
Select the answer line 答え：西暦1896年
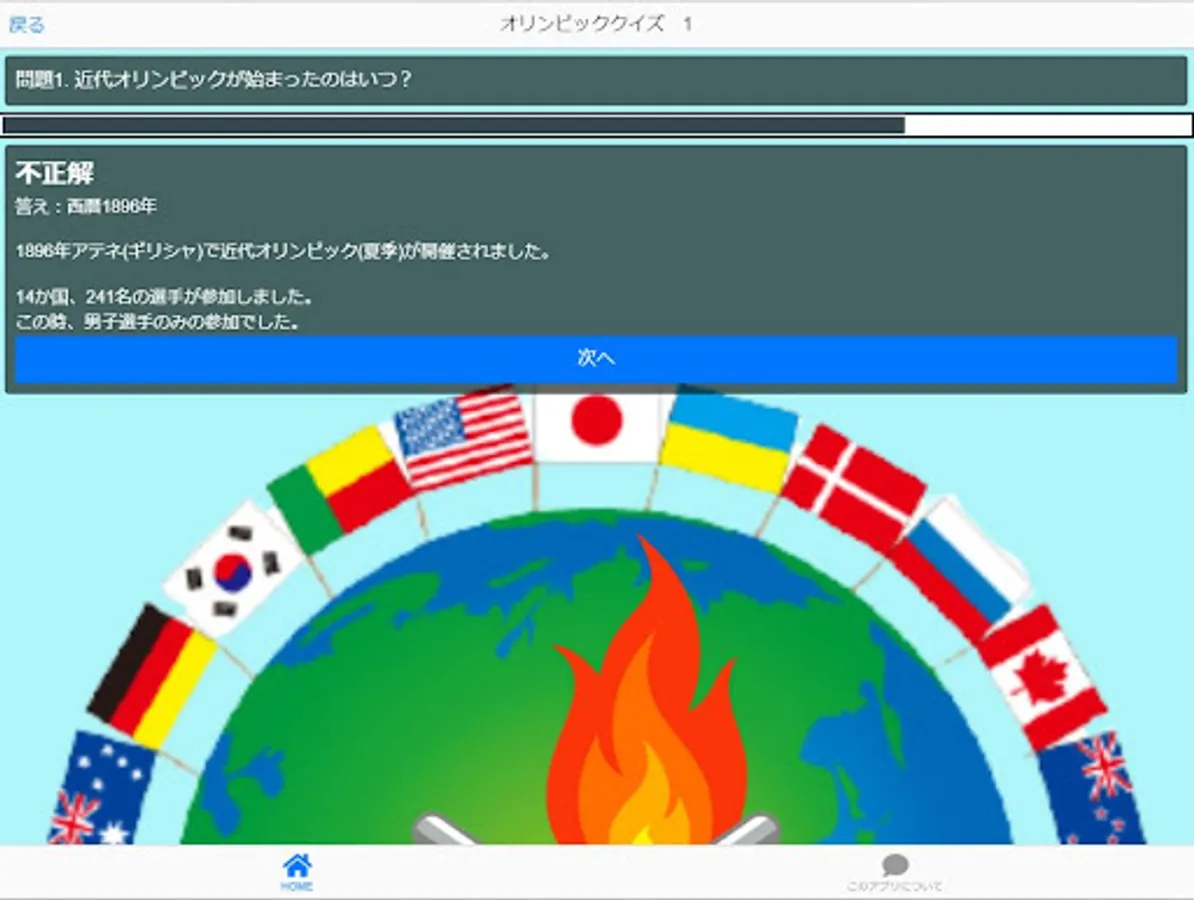(x=86, y=206)
